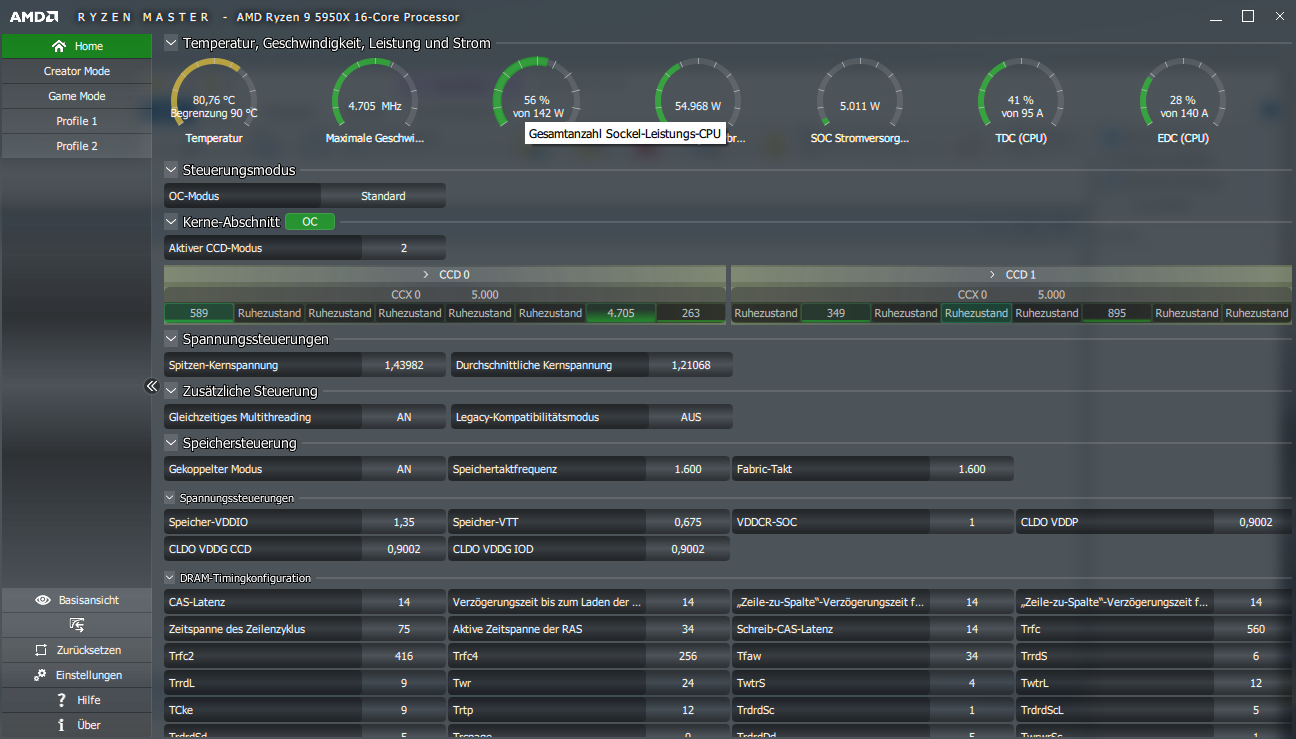
Task: Collapse Spannungssteuerungen section above Spitzen-Kernspannung
Action: pyautogui.click(x=171, y=339)
